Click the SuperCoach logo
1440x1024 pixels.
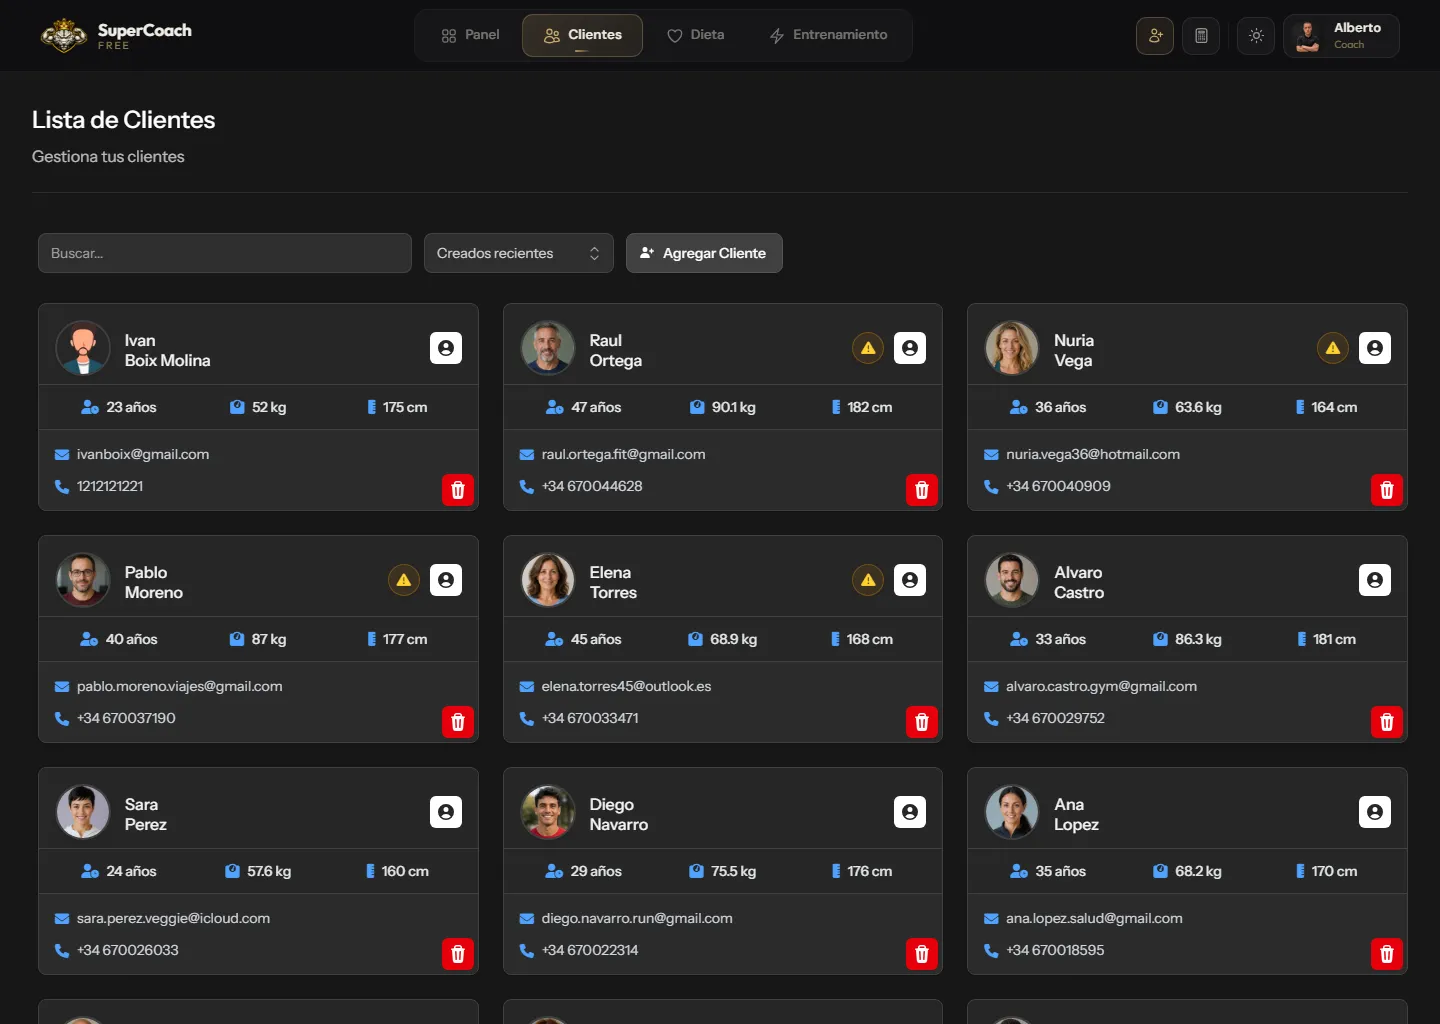point(116,36)
